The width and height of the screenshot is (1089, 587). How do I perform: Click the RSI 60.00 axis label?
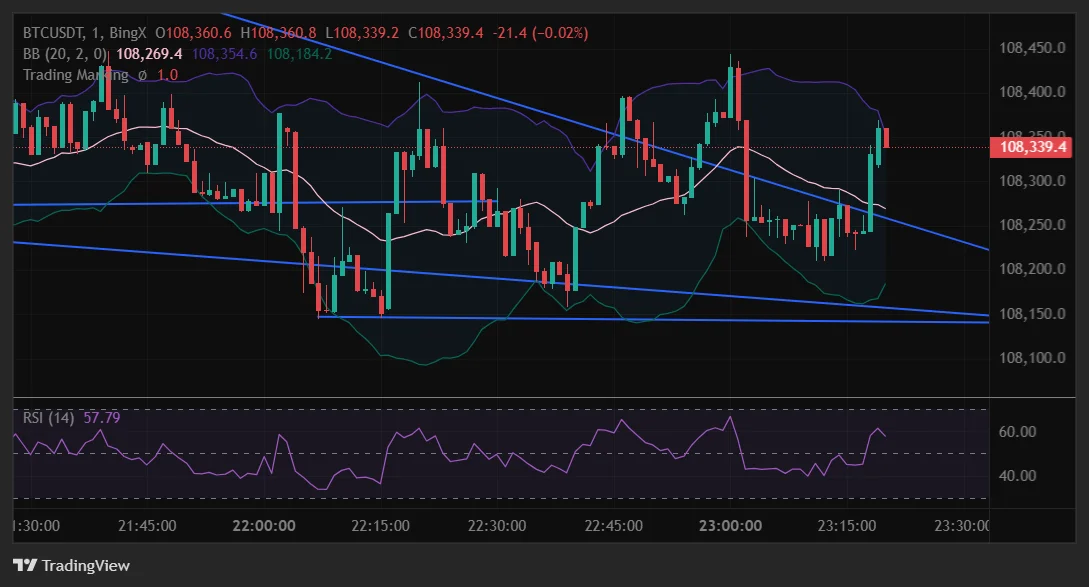pos(1017,431)
